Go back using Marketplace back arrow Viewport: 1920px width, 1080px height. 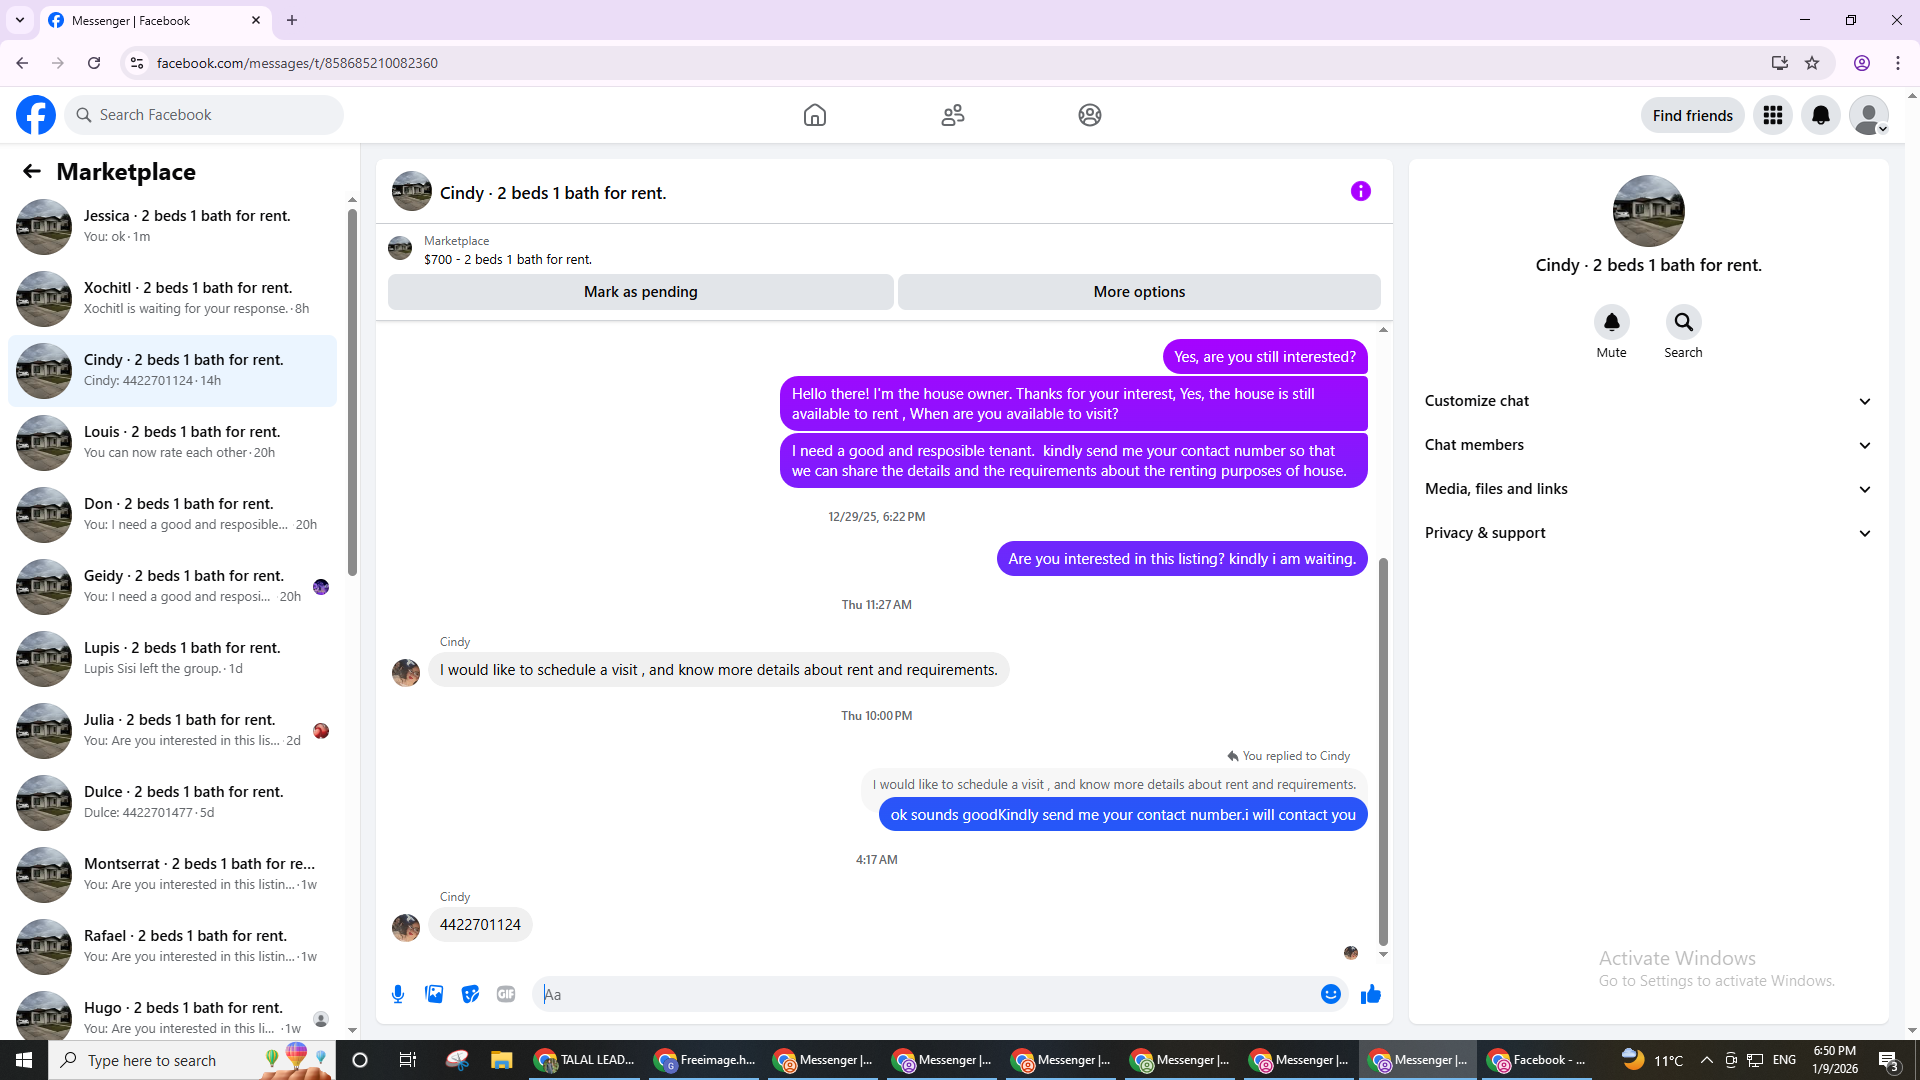32,171
